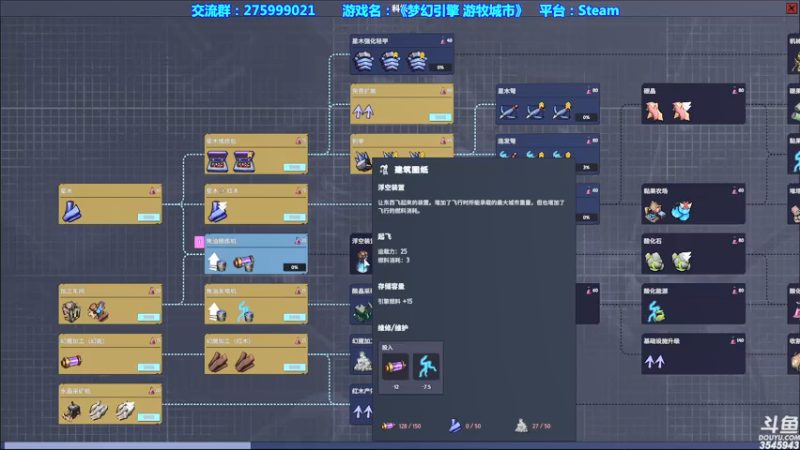The width and height of the screenshot is (800, 450).
Task: Select first pink crystal icon in 硼晶
Action: pos(655,111)
